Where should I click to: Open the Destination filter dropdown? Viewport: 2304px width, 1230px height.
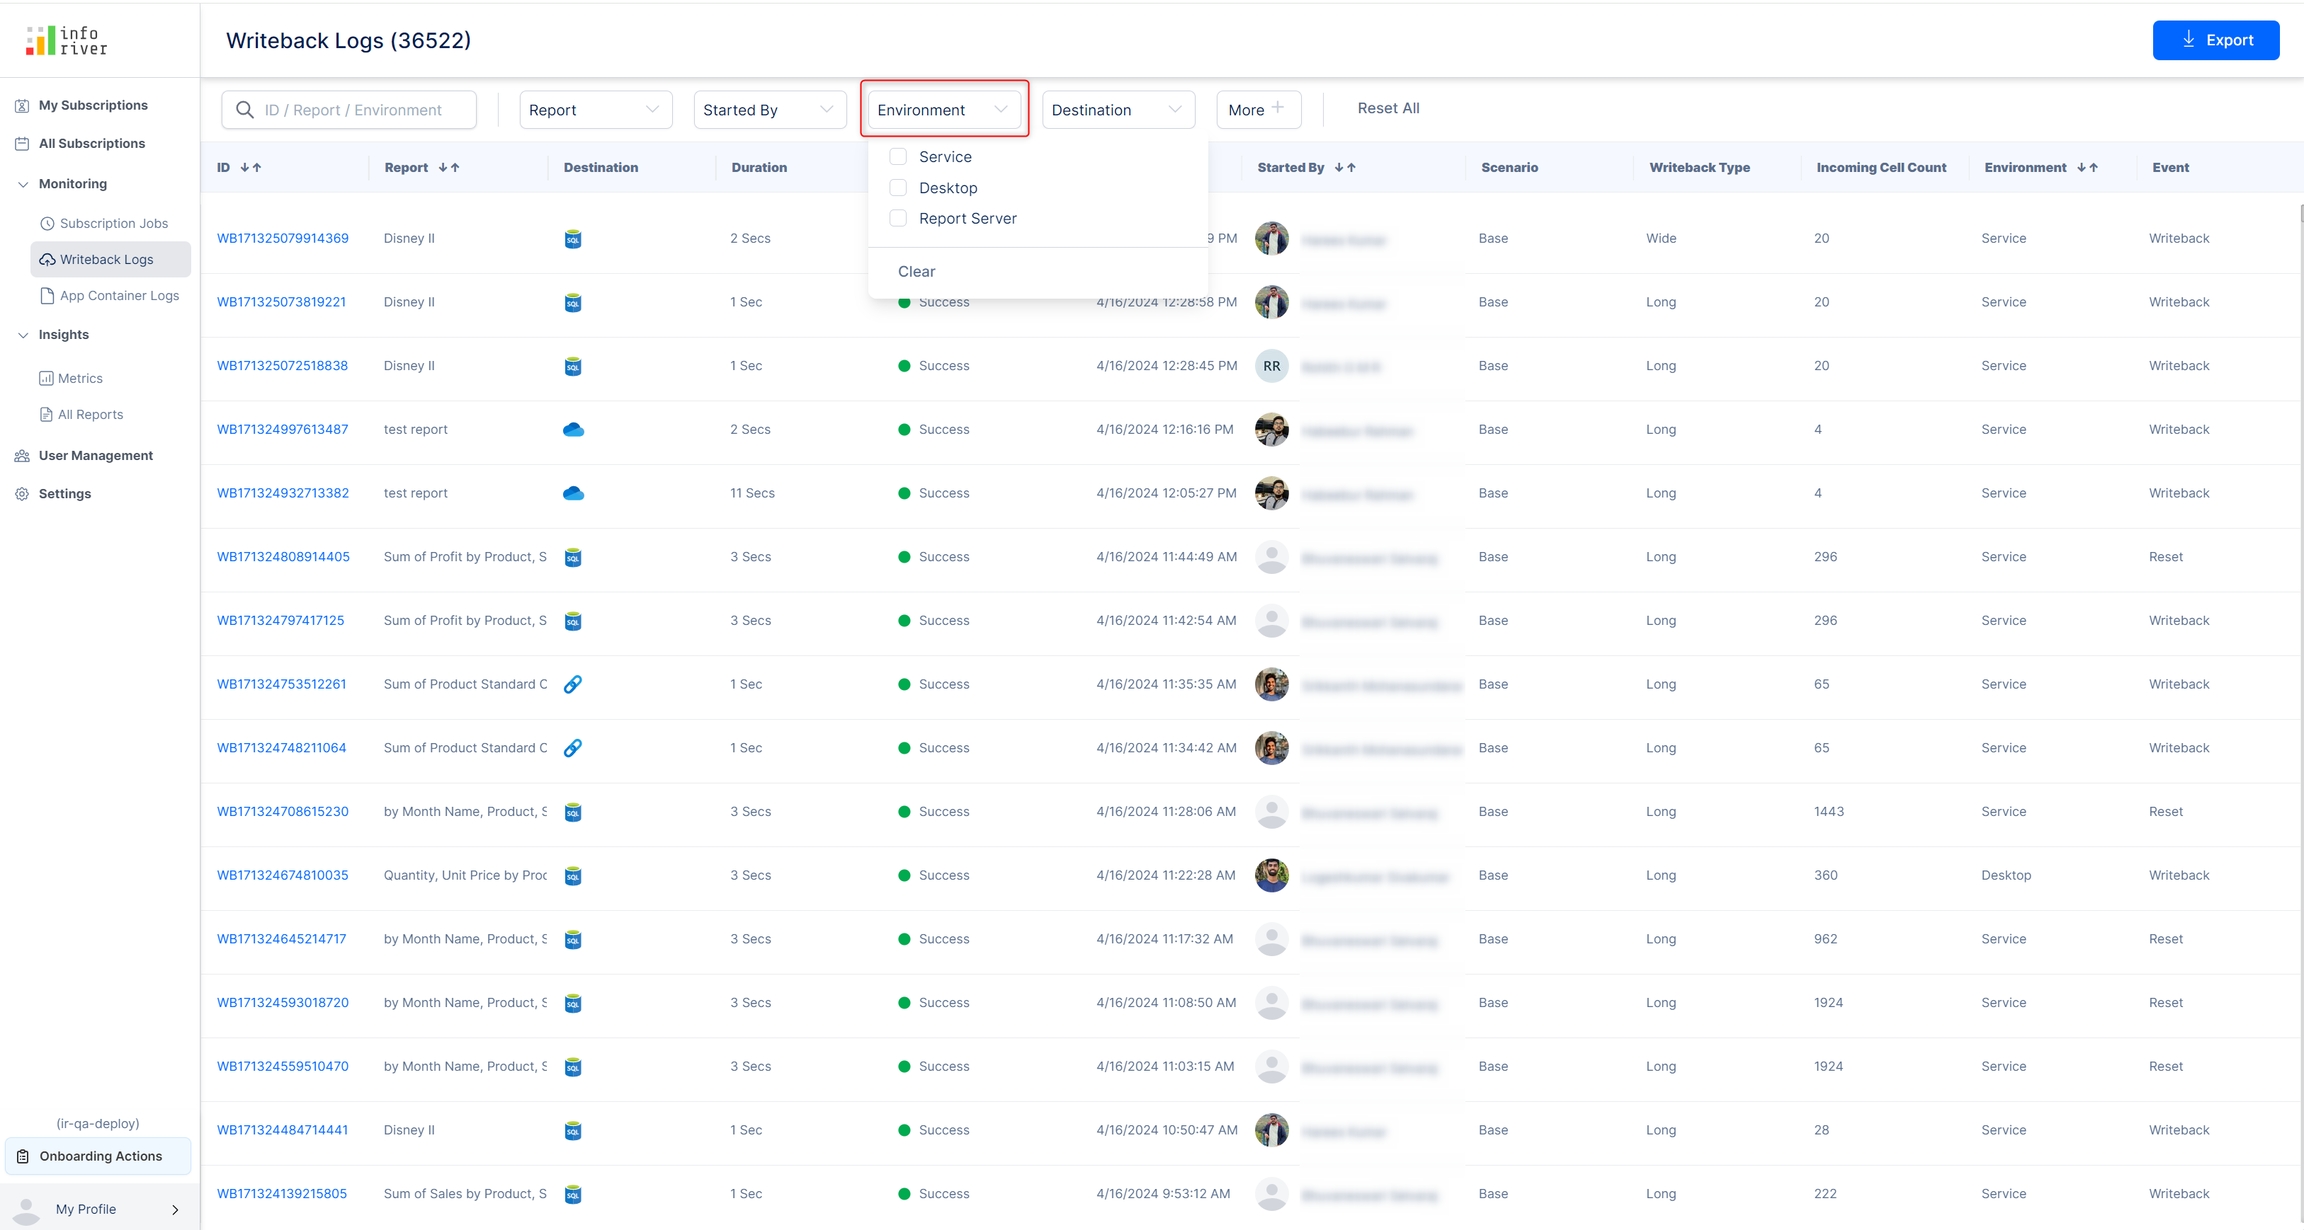click(x=1117, y=110)
